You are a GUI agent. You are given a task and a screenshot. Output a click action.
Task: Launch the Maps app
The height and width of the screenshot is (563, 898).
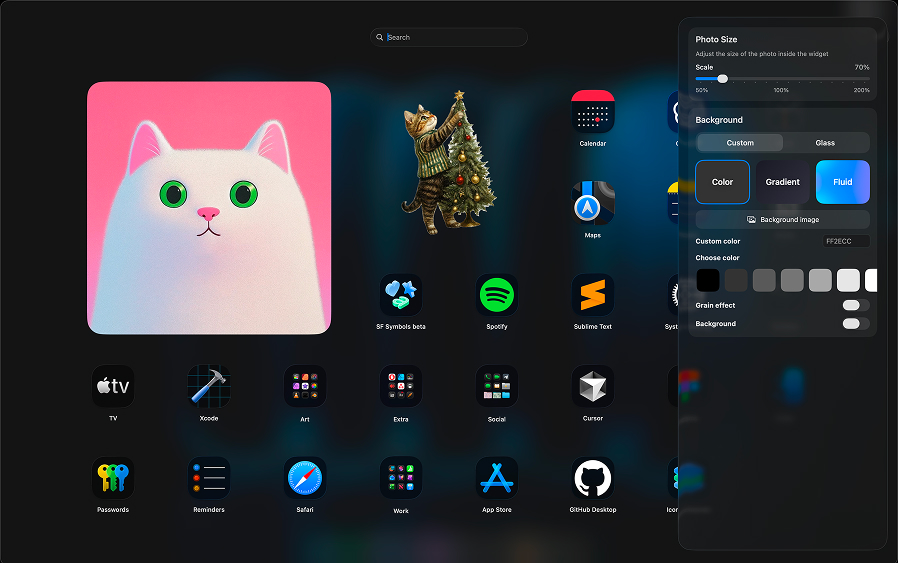coord(592,203)
